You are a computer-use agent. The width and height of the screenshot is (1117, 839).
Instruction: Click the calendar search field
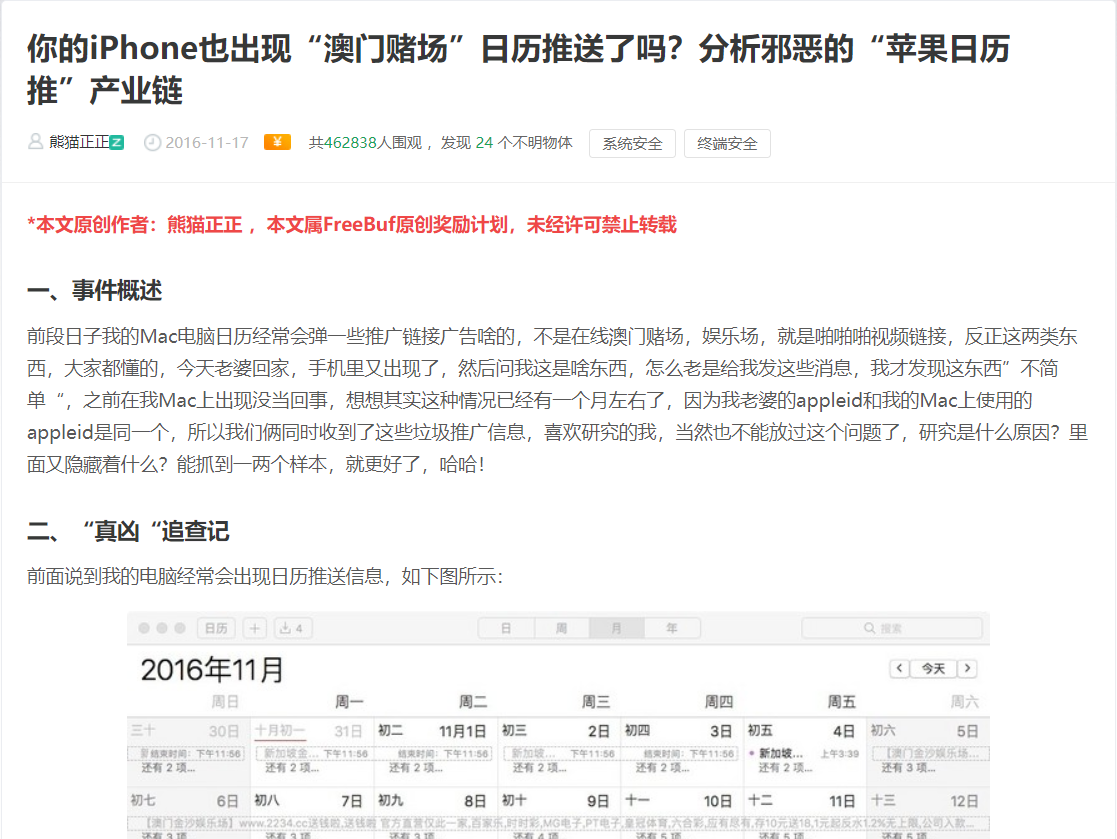(892, 628)
